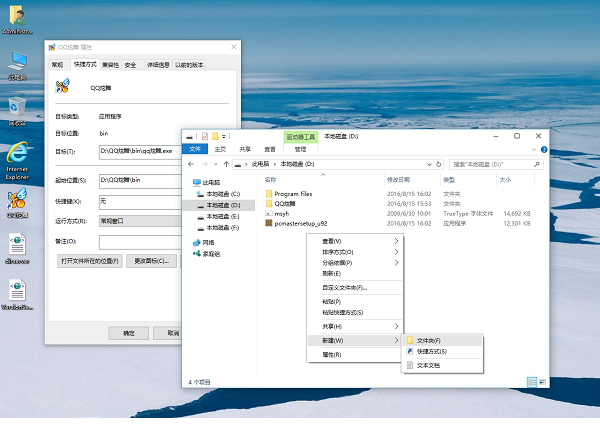Open the 管理 ribbon tab
Image resolution: width=600 pixels, height=434 pixels.
point(300,149)
